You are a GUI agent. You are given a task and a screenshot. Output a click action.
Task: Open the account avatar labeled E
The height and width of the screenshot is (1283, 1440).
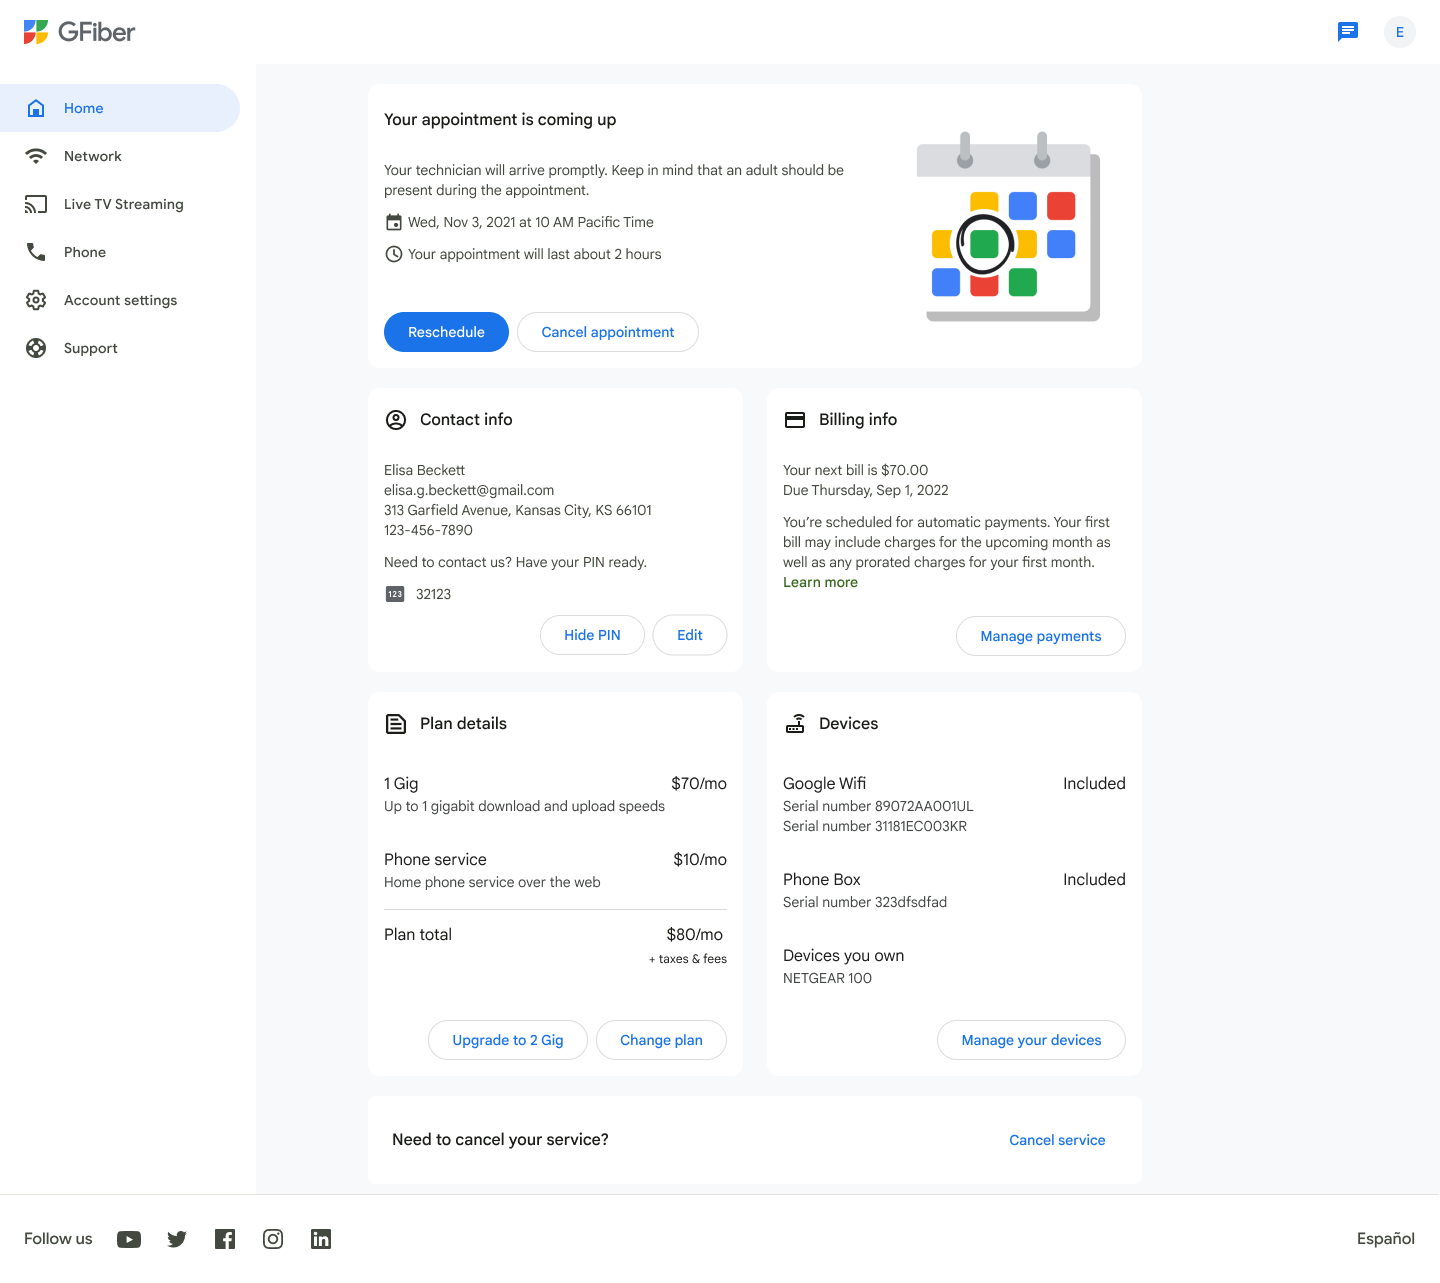[1400, 32]
